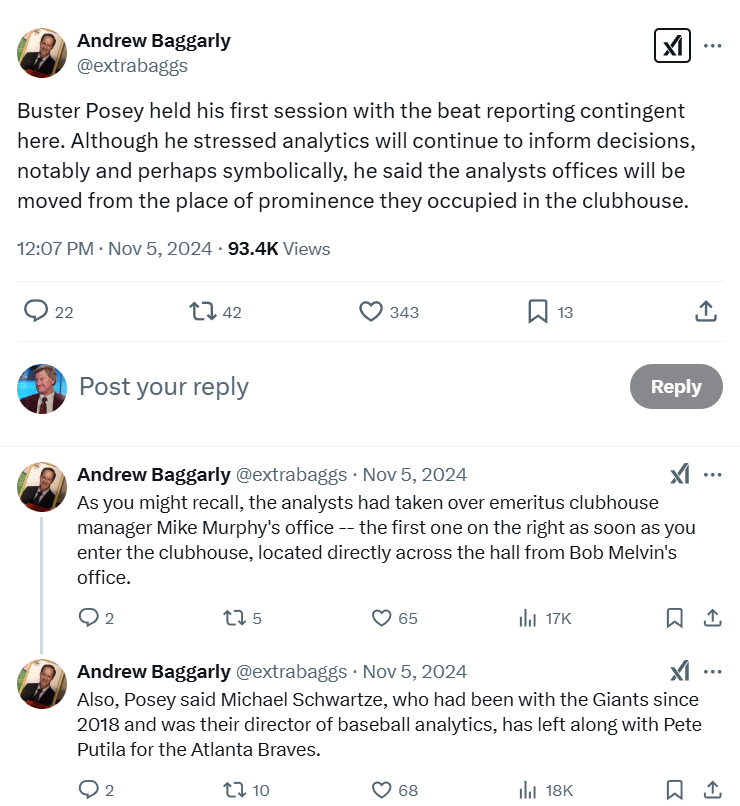View analytics showing 18K views
This screenshot has width=740, height=806.
pos(528,790)
